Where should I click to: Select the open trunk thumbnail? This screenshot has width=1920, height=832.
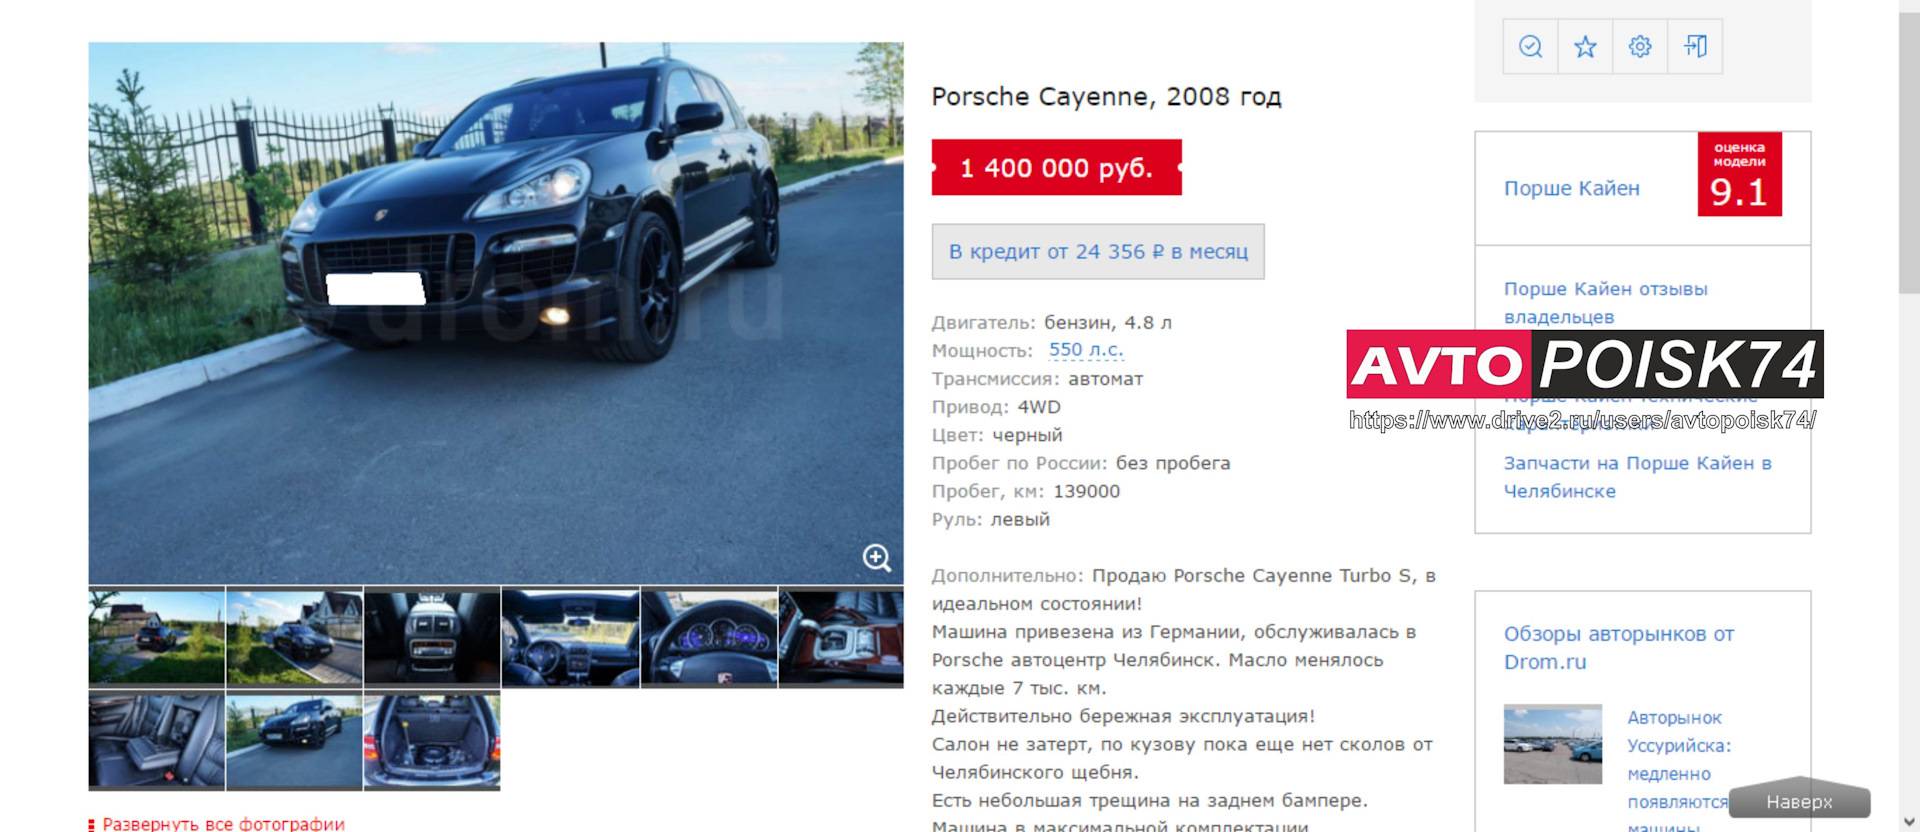click(432, 741)
